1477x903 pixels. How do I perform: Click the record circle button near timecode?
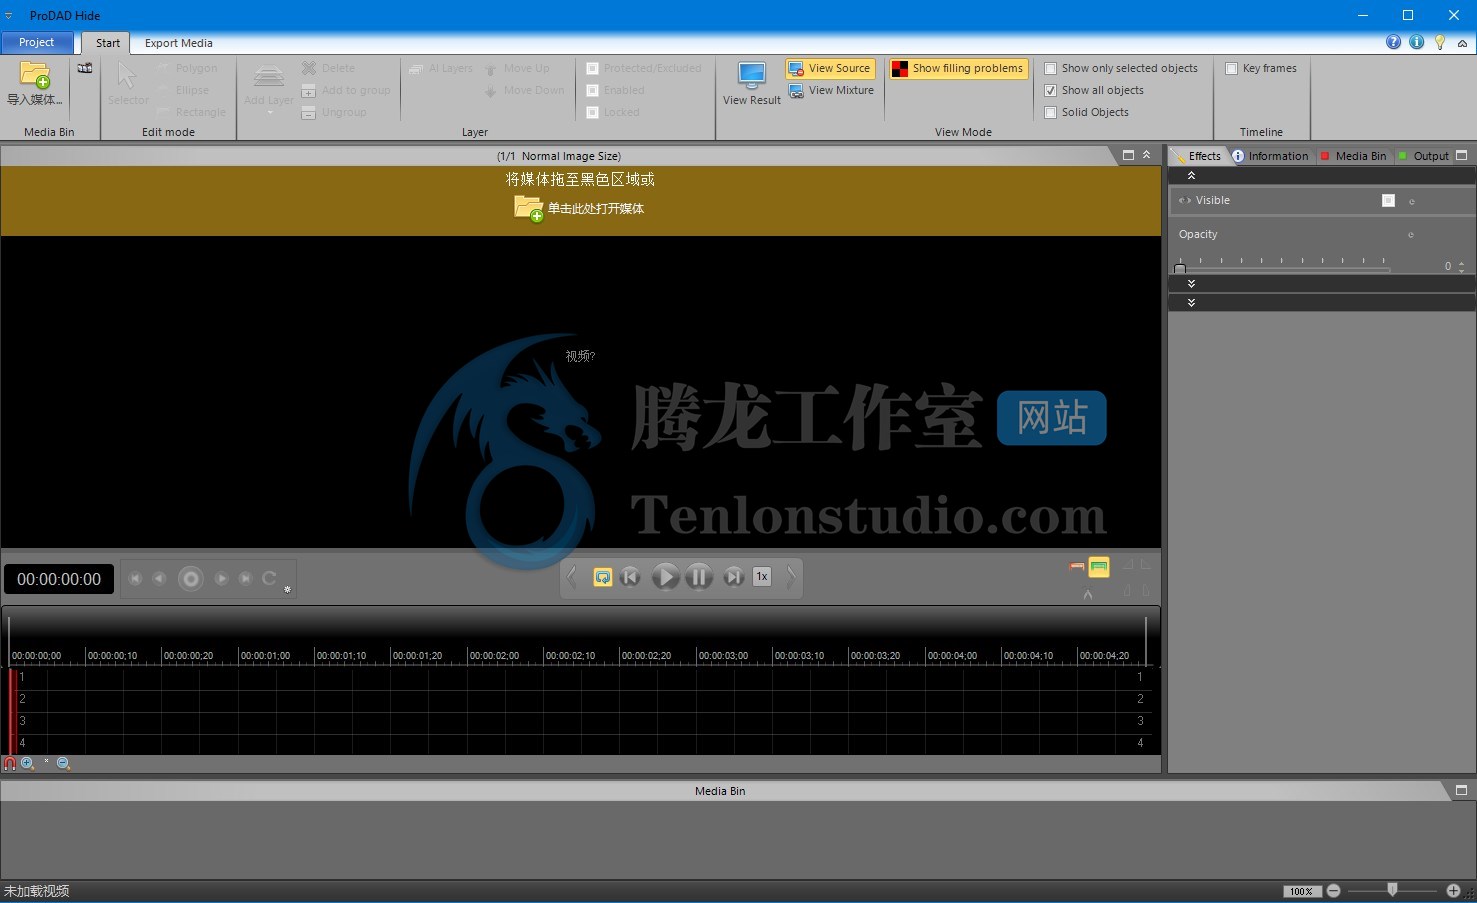coord(190,579)
